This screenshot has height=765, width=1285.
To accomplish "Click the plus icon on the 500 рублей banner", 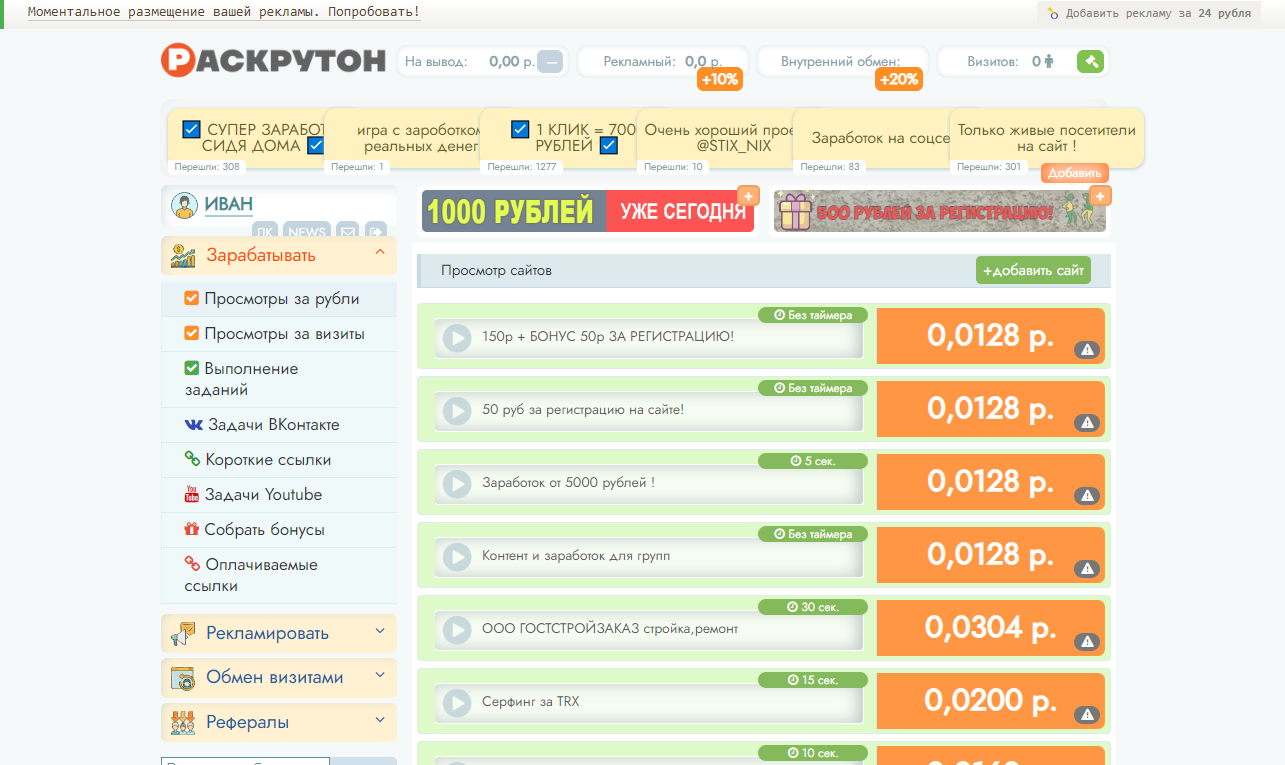I will 1100,196.
